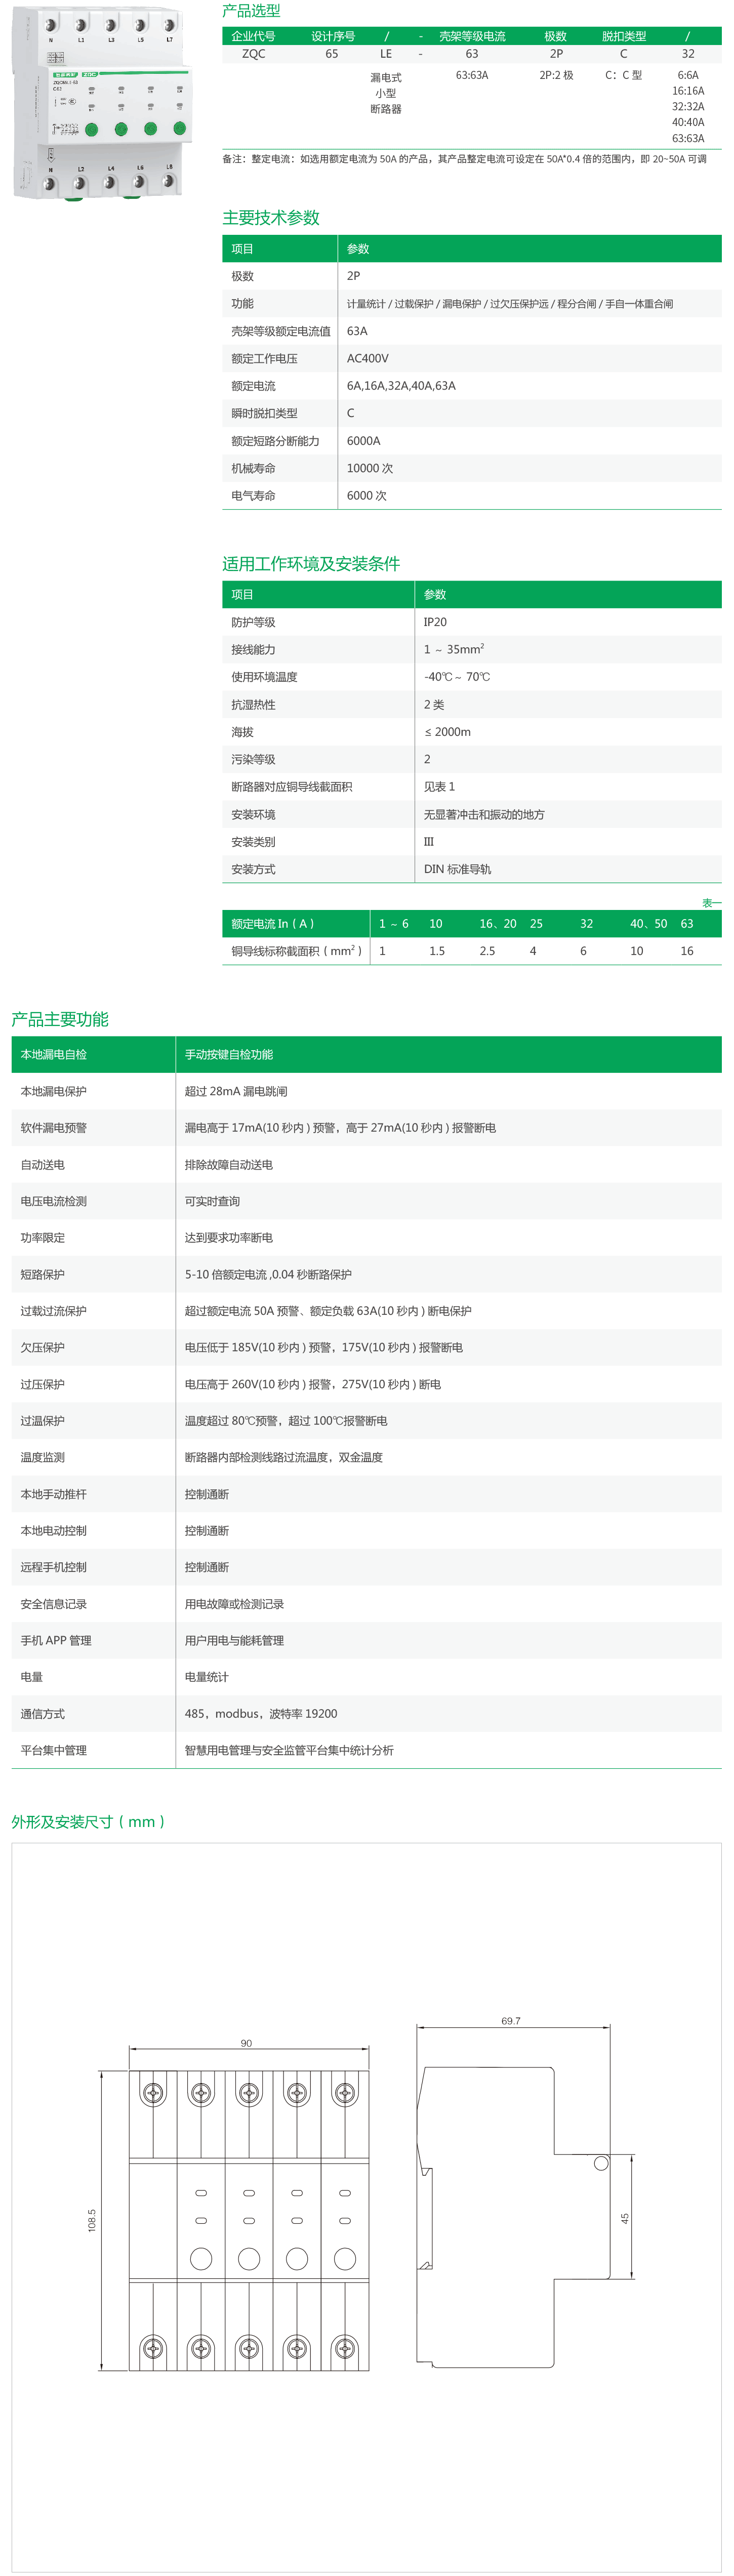The height and width of the screenshot is (2576, 734).
Task: Click the 本地手动推杆 row label
Action: 53,1494
